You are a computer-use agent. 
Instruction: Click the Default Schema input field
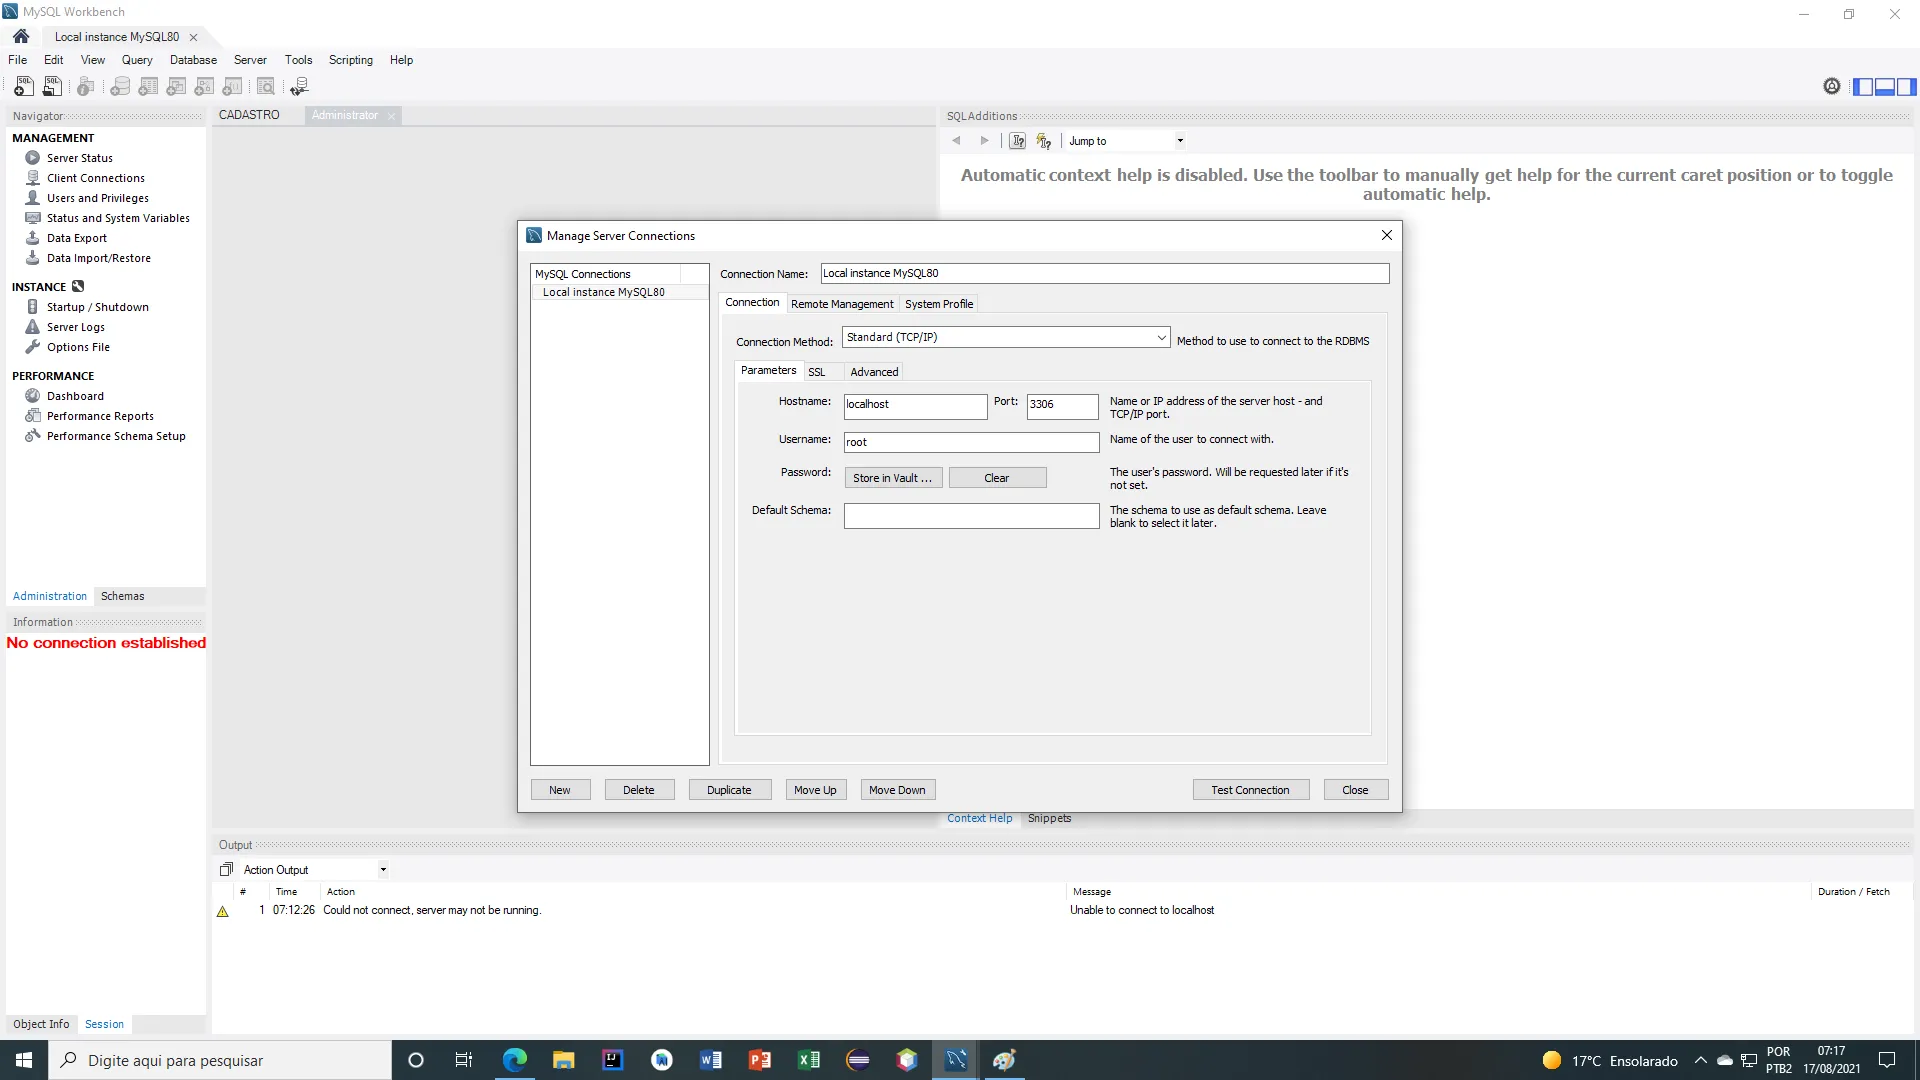pos(970,516)
